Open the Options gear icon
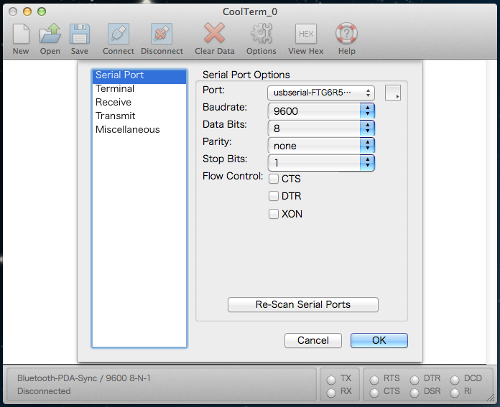 (261, 34)
